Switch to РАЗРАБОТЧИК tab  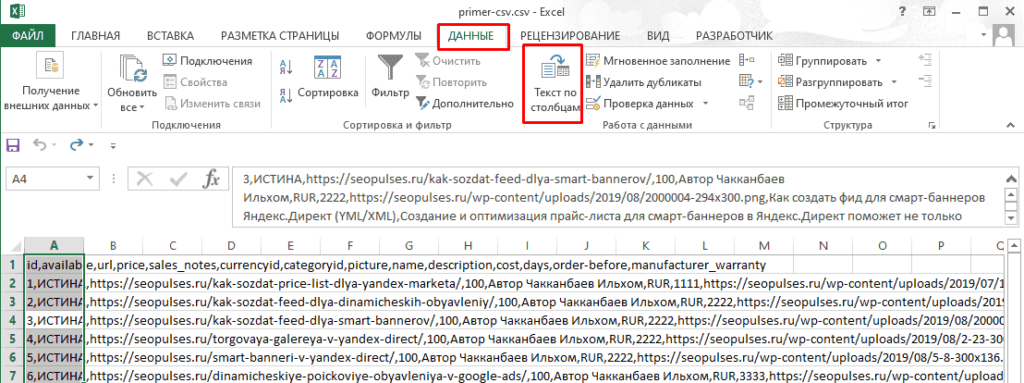[x=734, y=36]
